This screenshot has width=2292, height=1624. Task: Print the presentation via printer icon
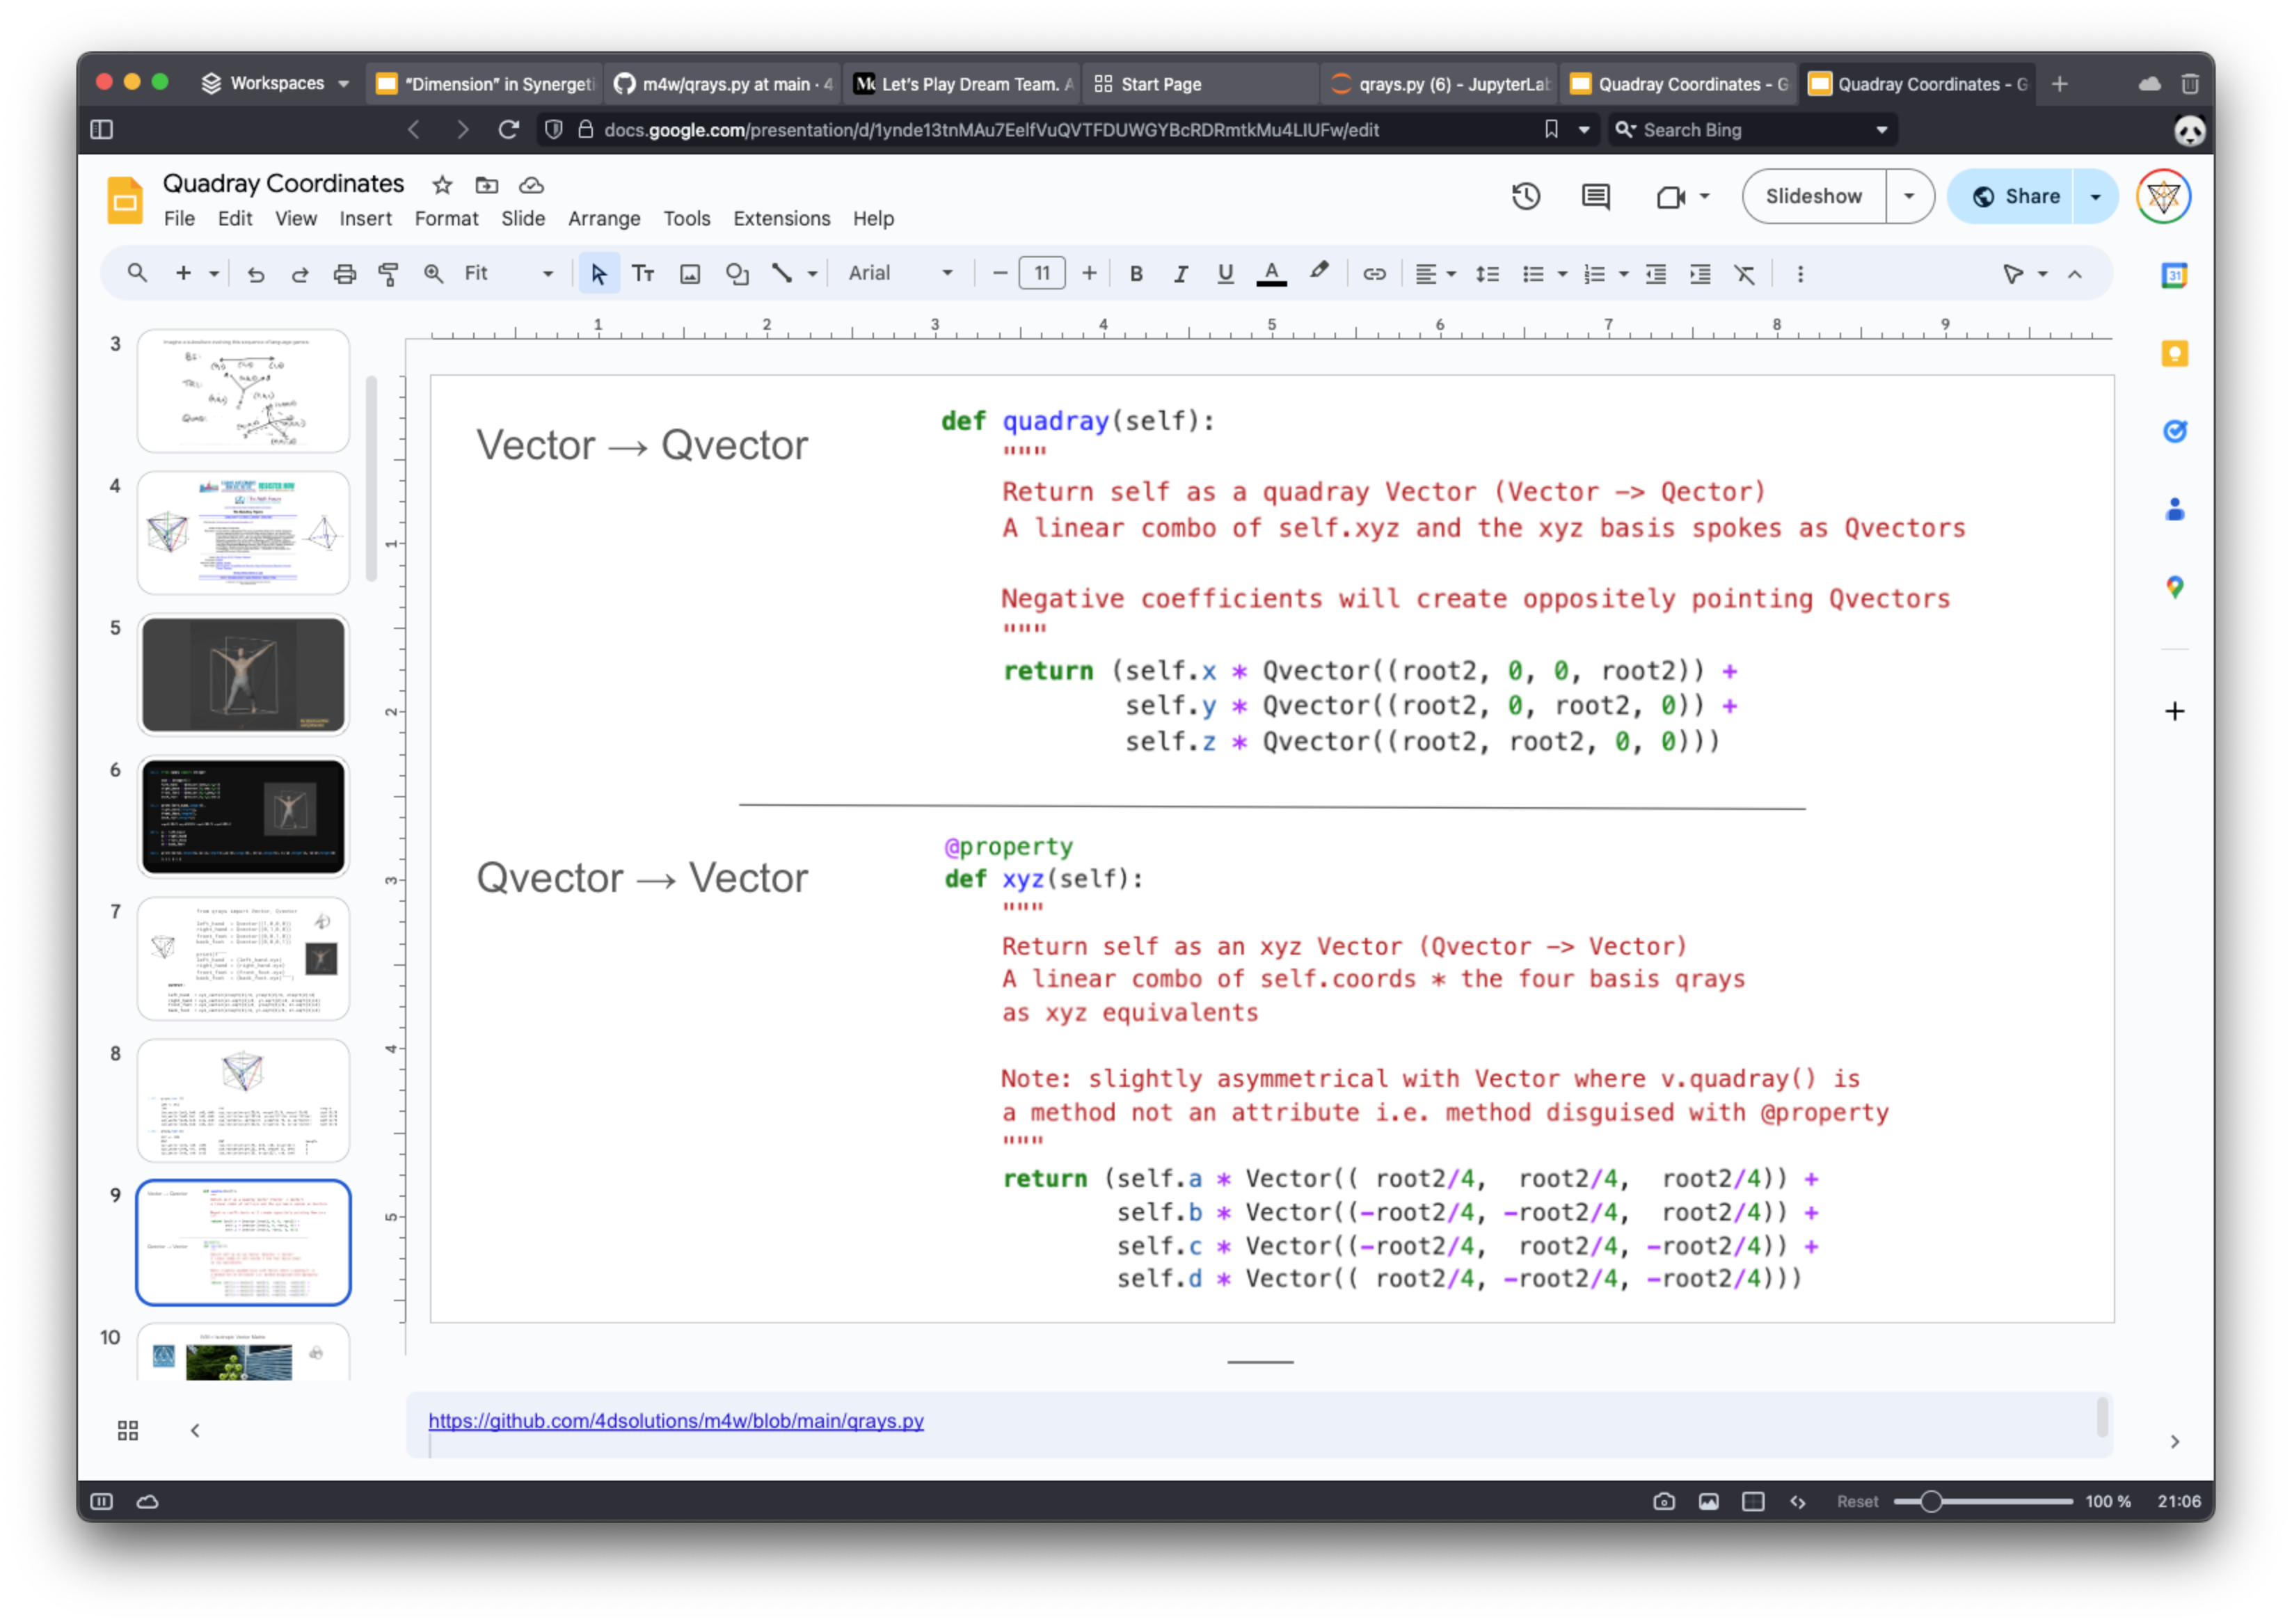[x=344, y=273]
